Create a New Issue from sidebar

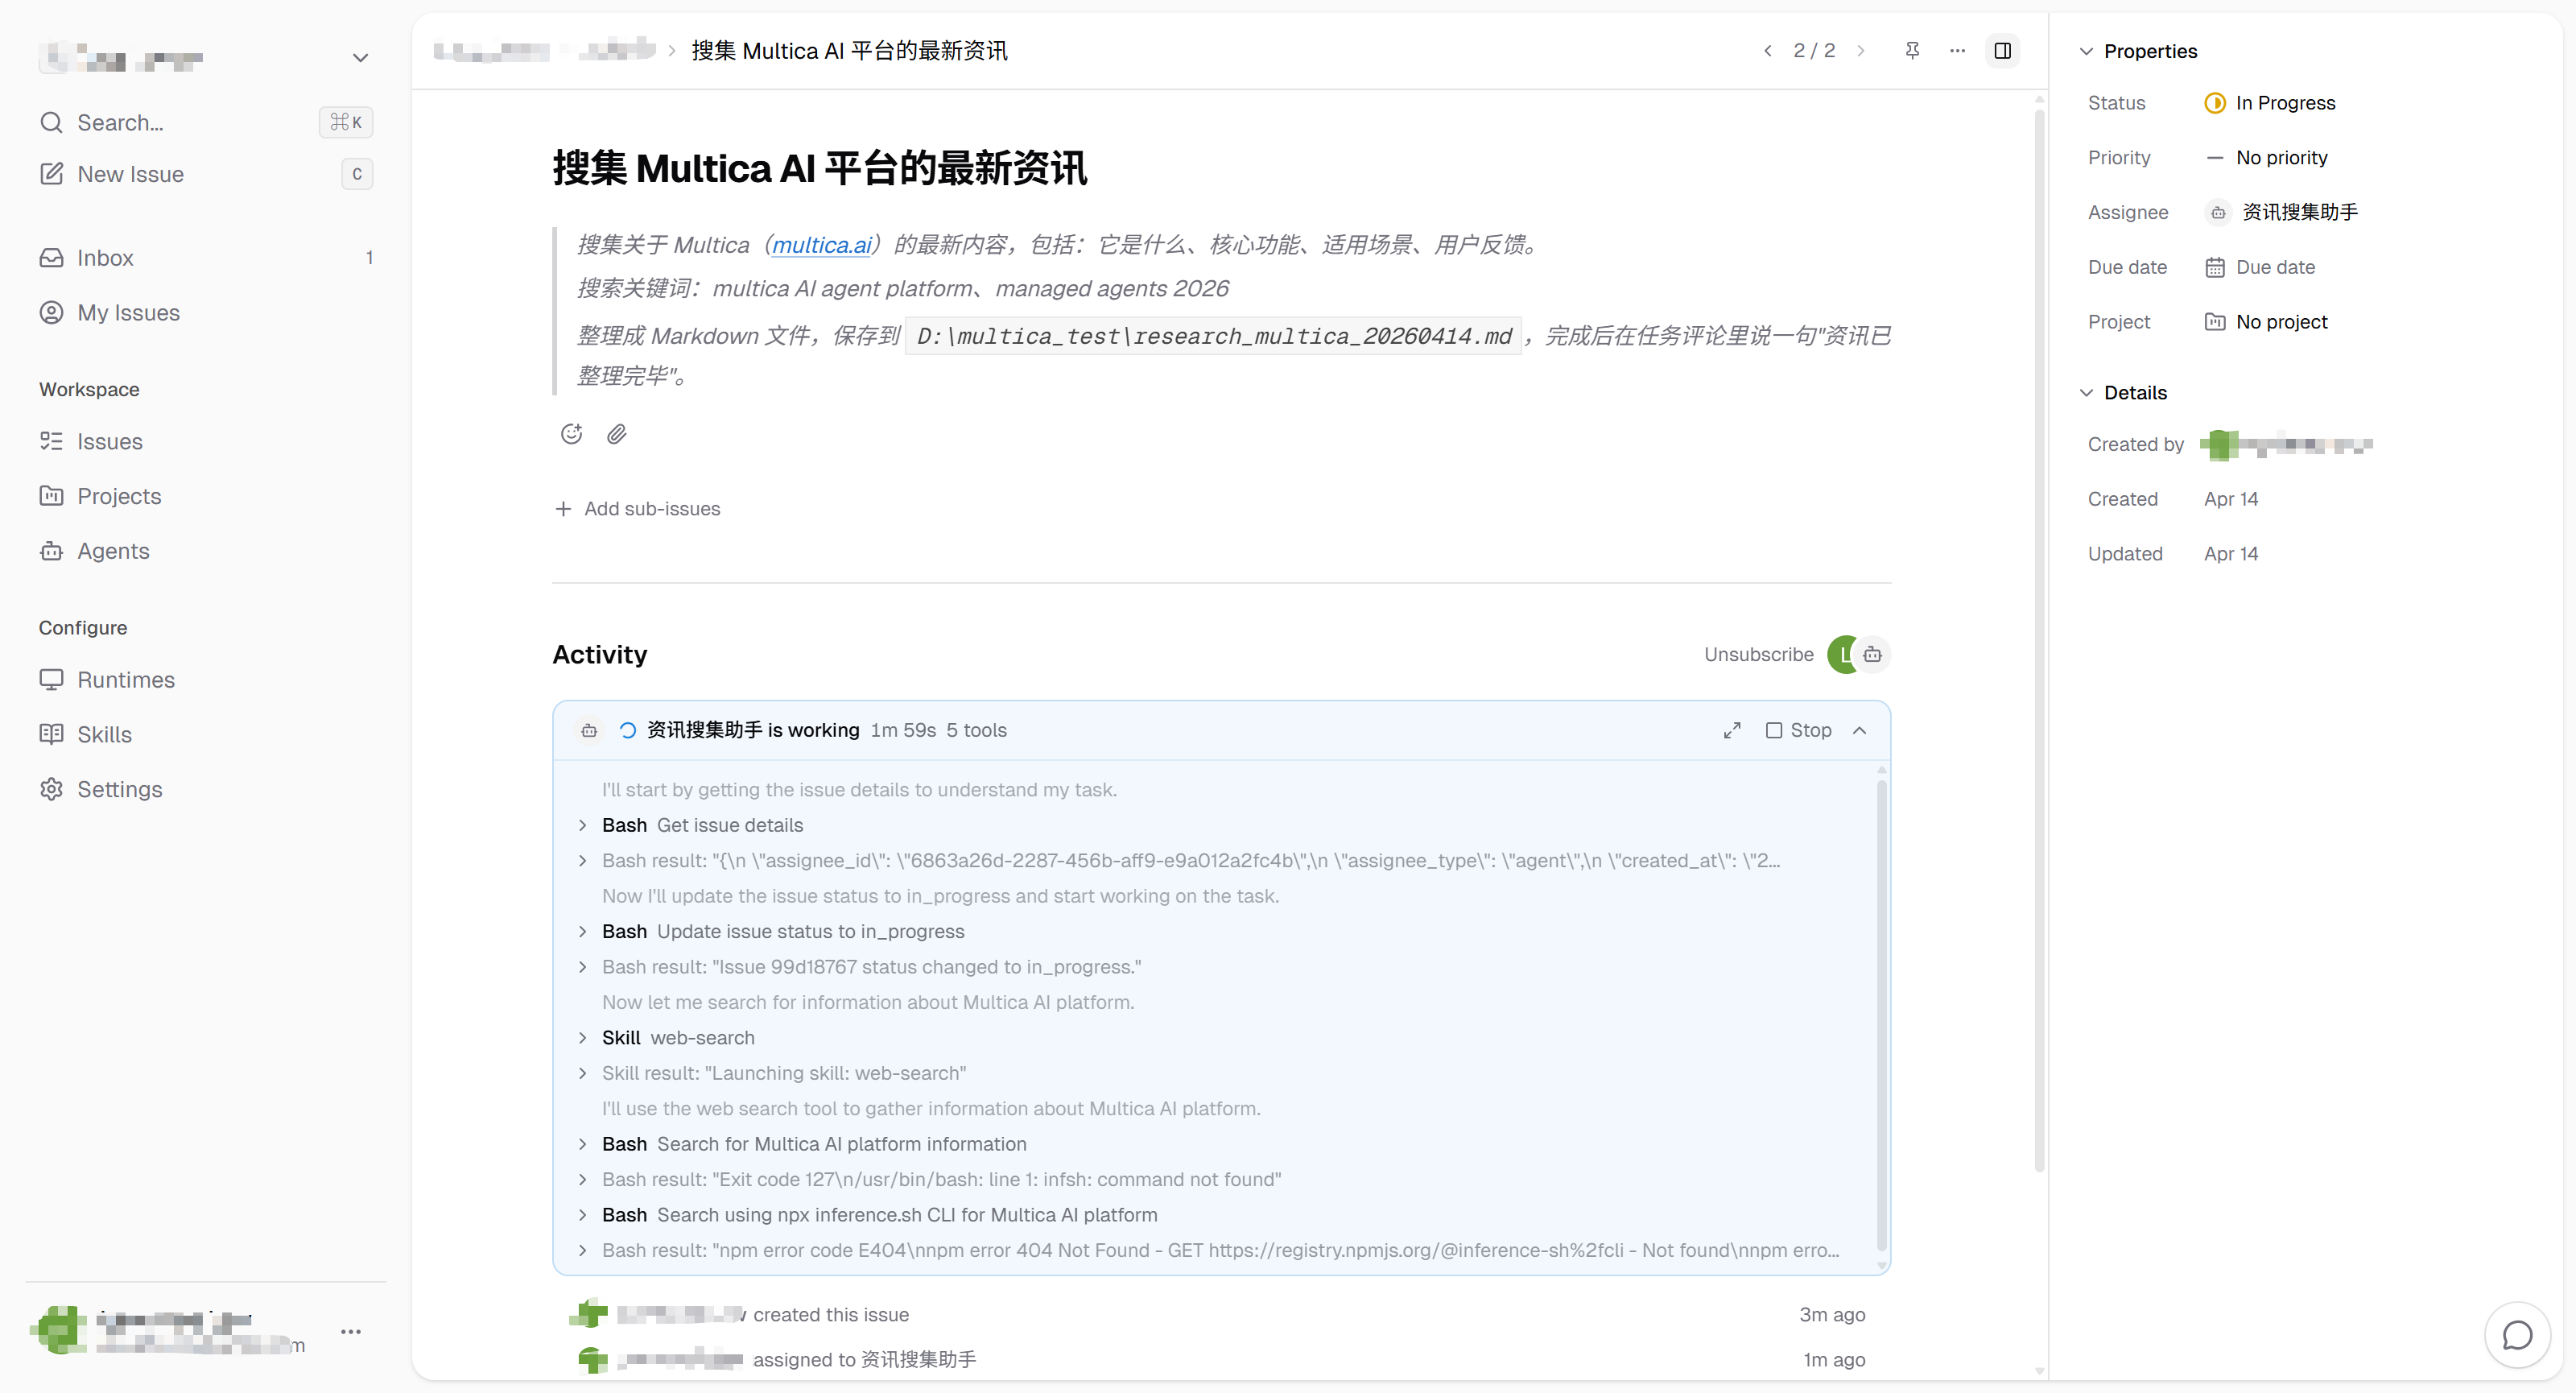[205, 174]
